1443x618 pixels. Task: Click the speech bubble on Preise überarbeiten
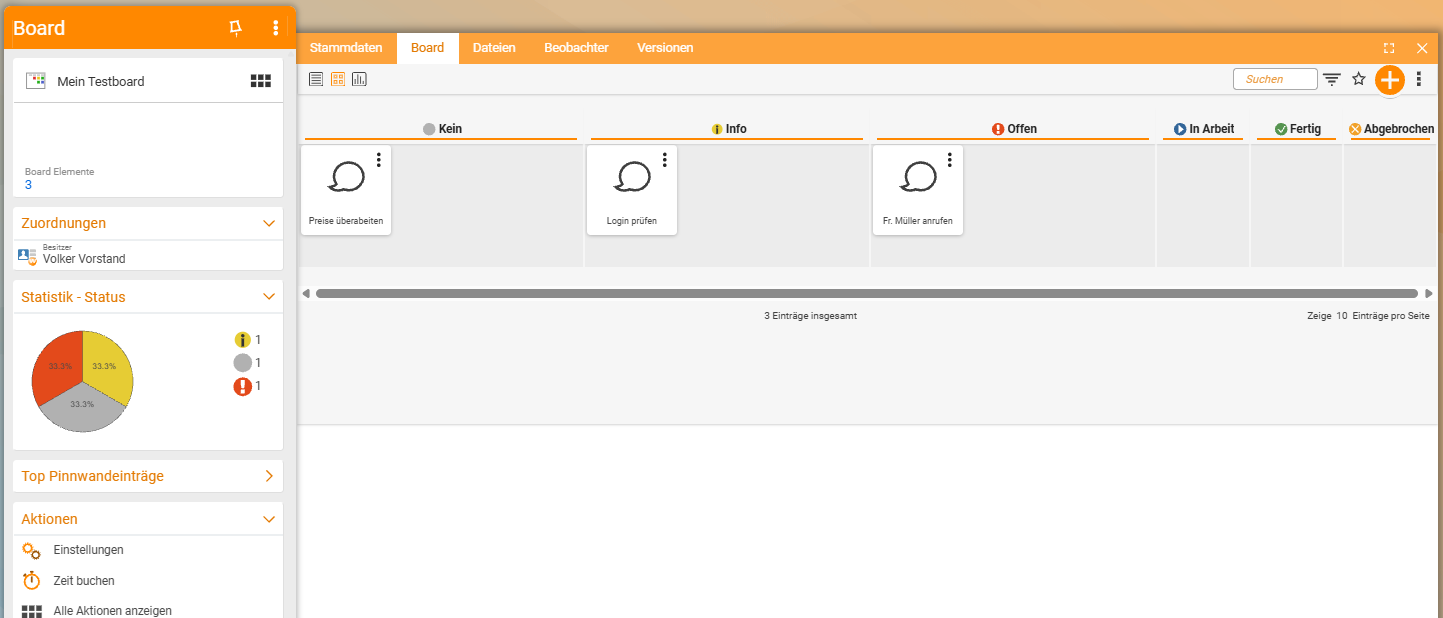(346, 177)
